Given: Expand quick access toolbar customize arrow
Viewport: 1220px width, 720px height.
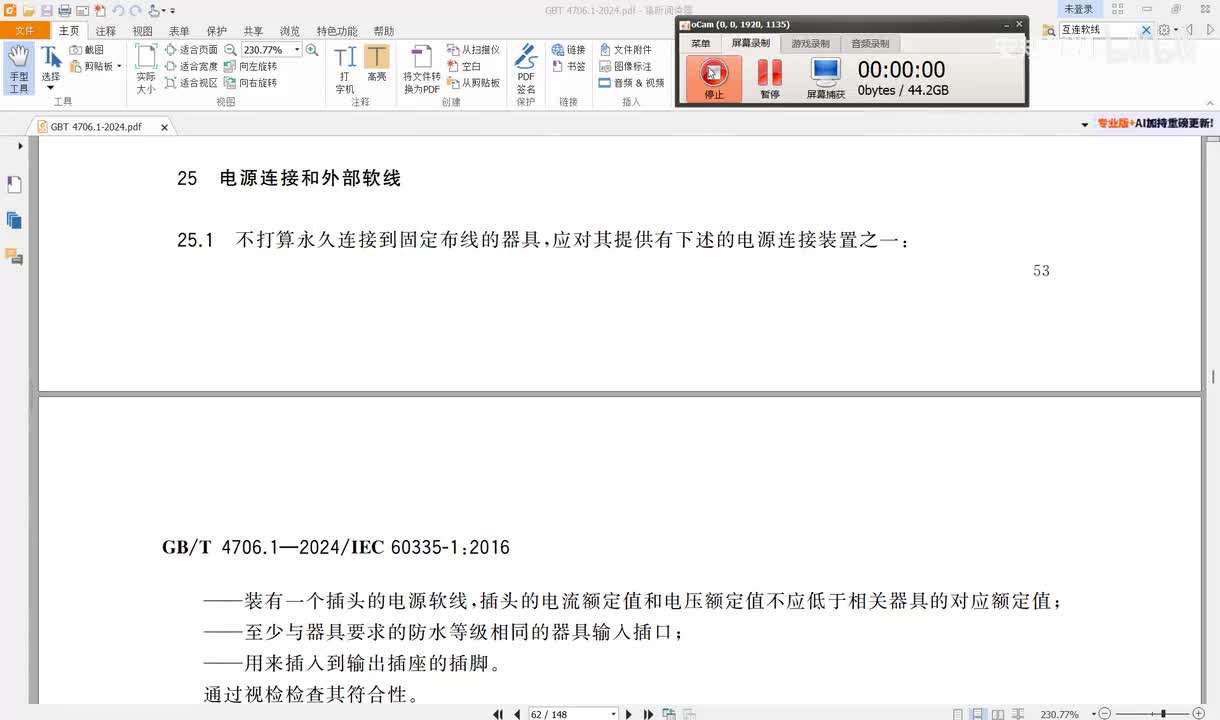Looking at the screenshot, I should tap(172, 11).
